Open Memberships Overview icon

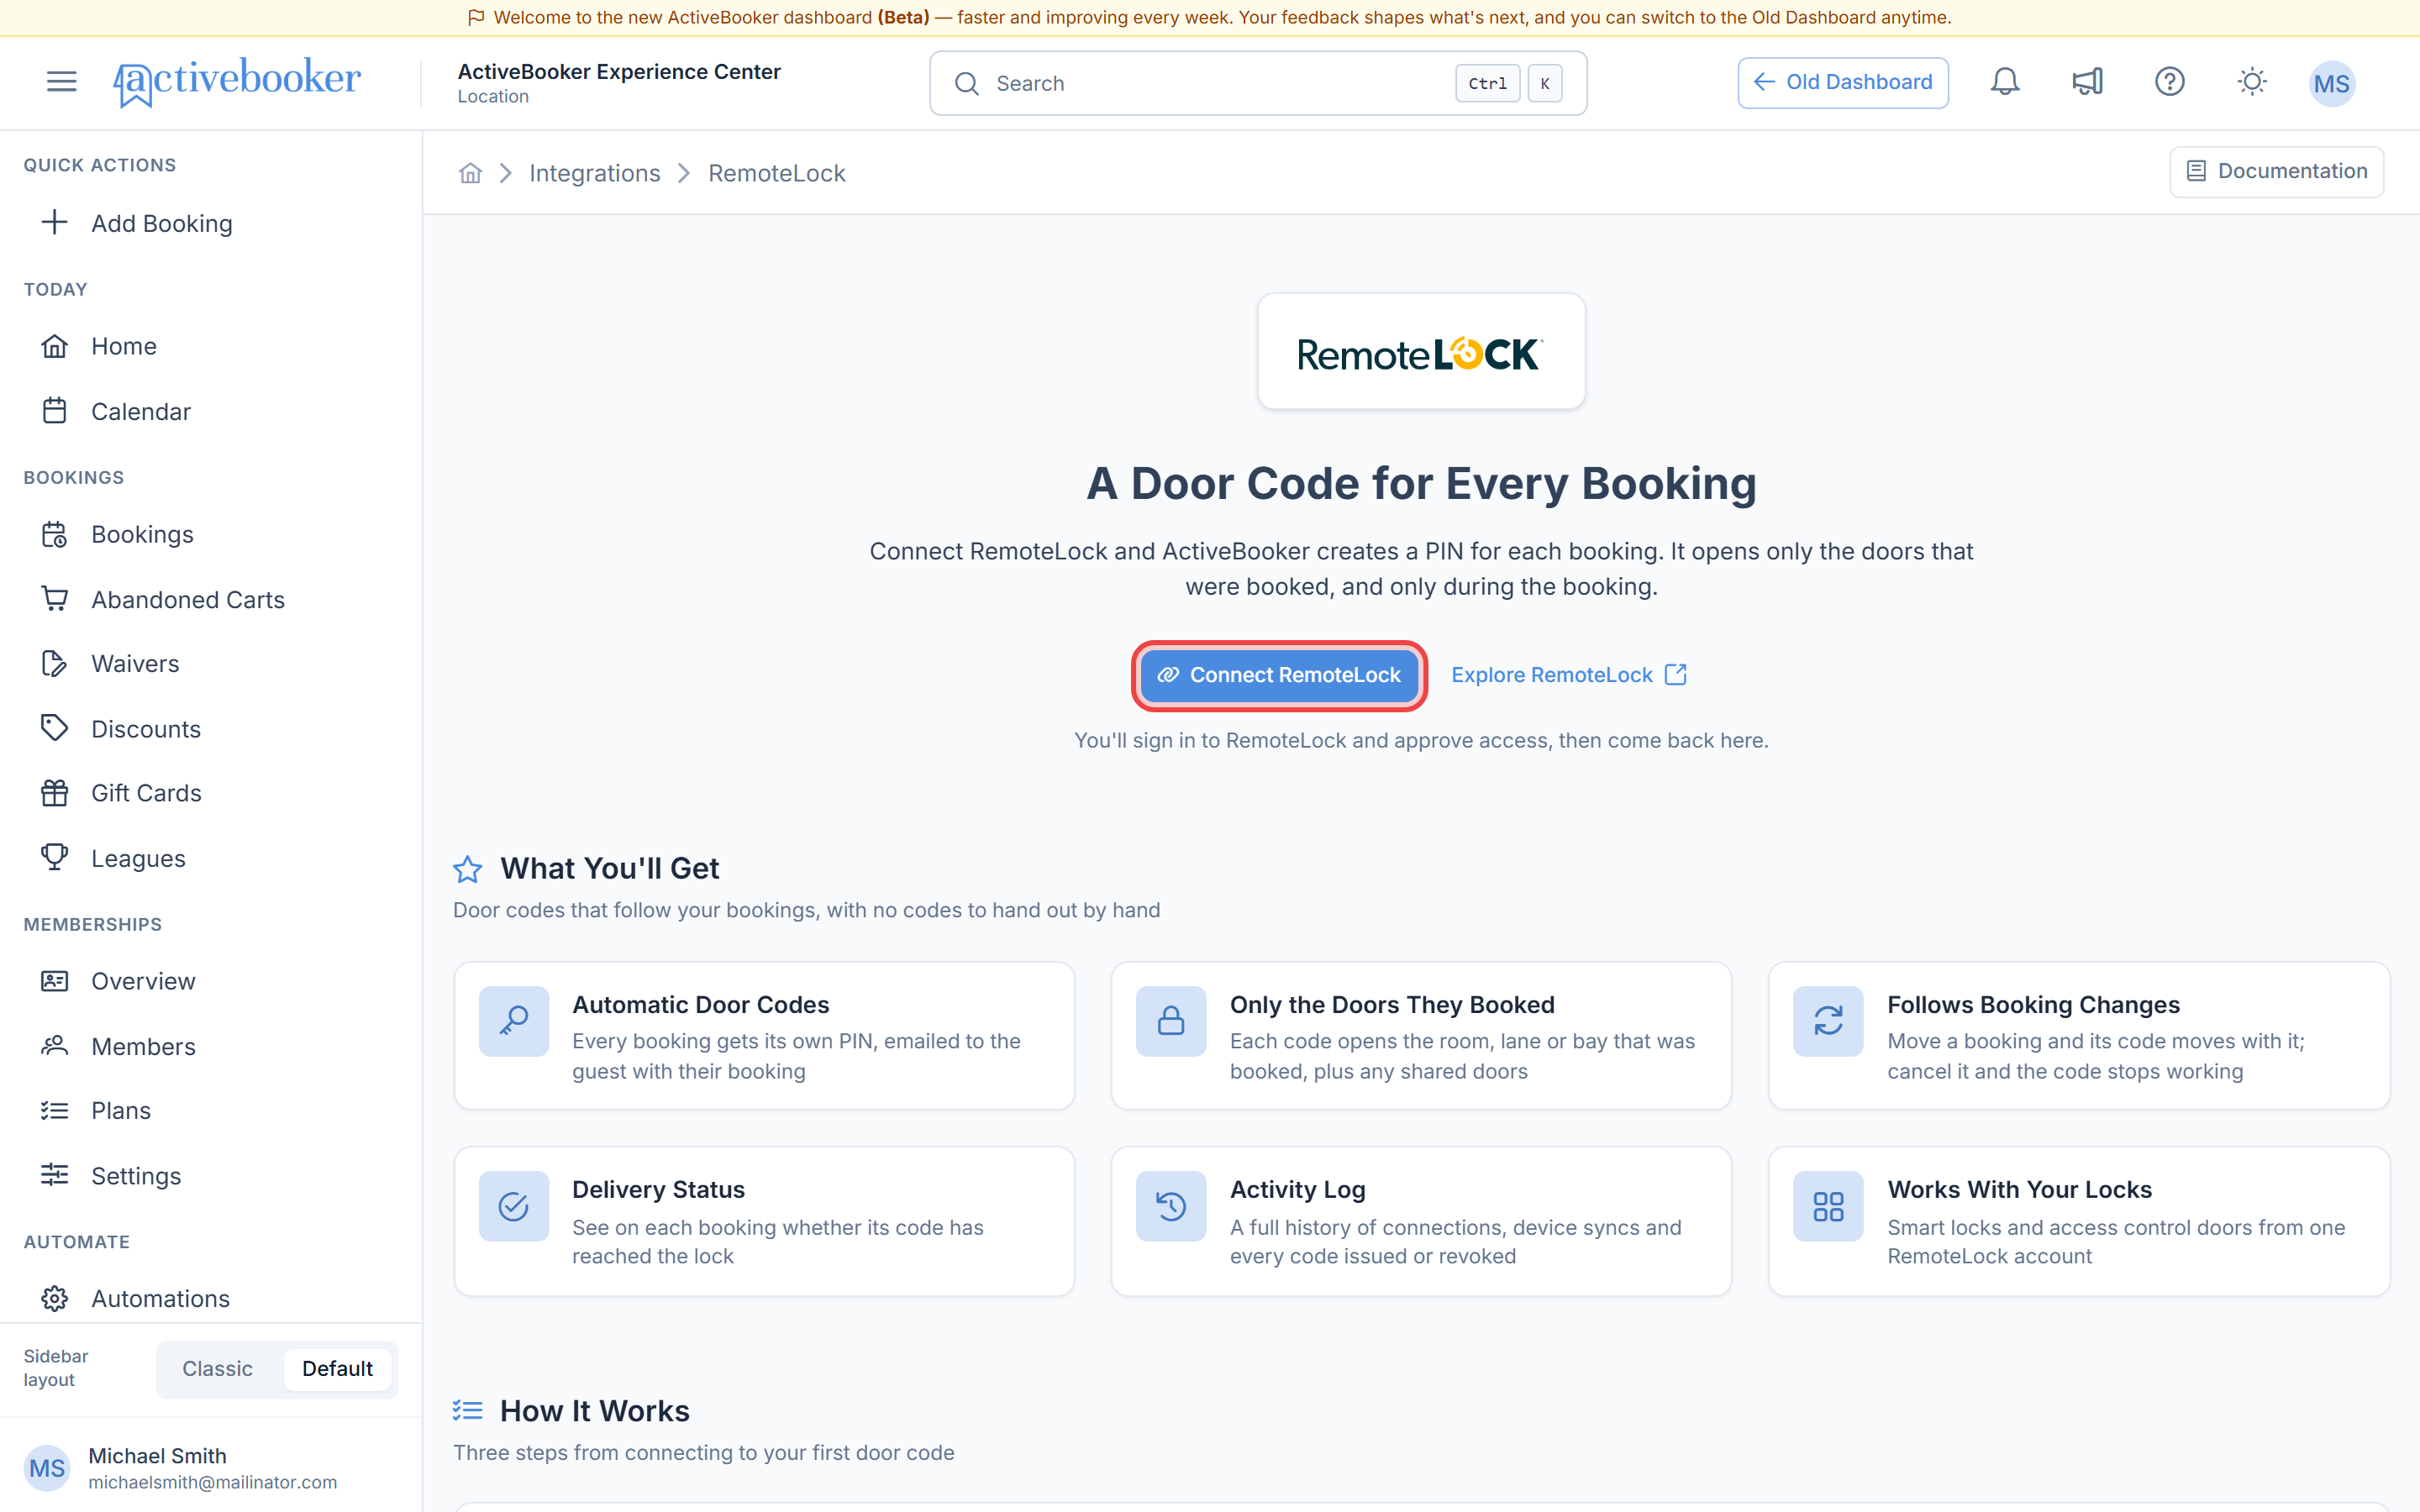tap(55, 981)
